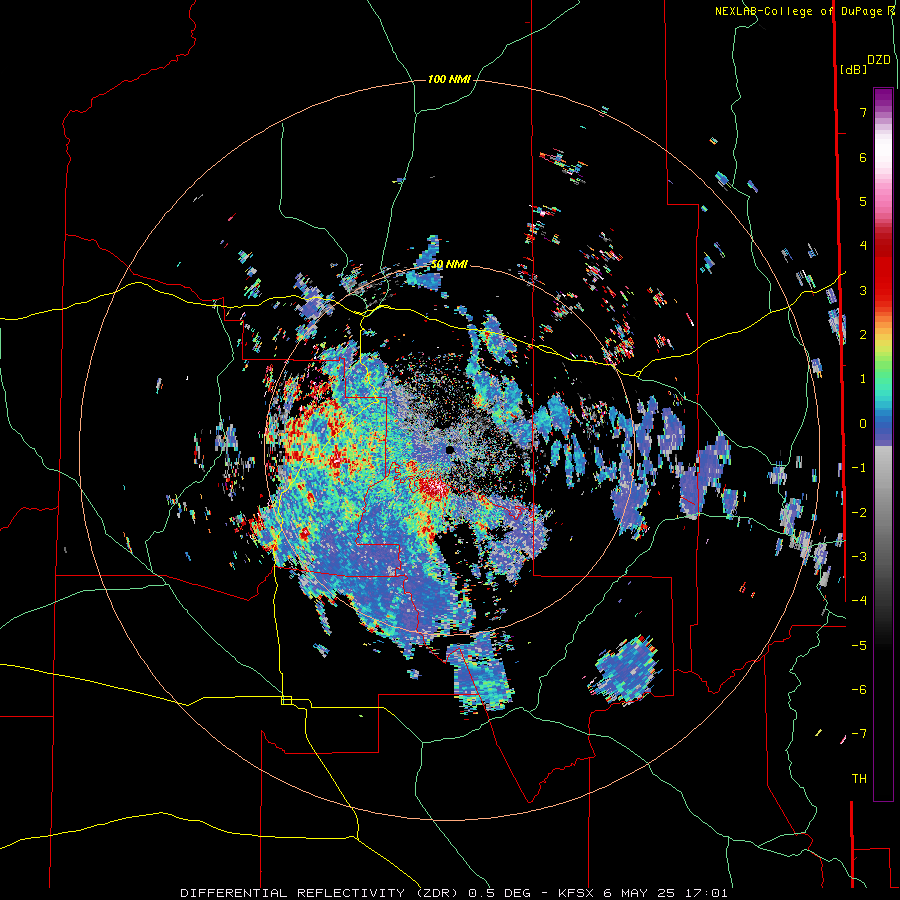The height and width of the screenshot is (900, 900).
Task: Click the 3 value on the scale
Action: tap(863, 290)
